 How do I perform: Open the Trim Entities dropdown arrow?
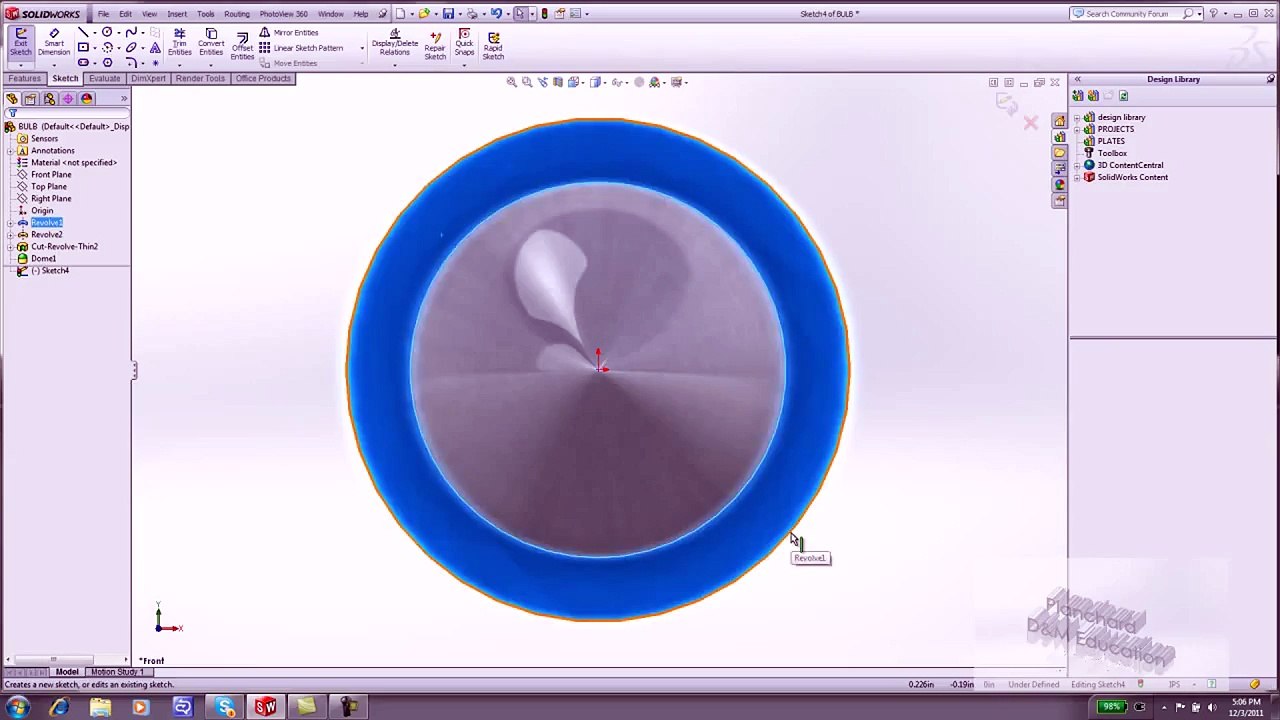180,65
